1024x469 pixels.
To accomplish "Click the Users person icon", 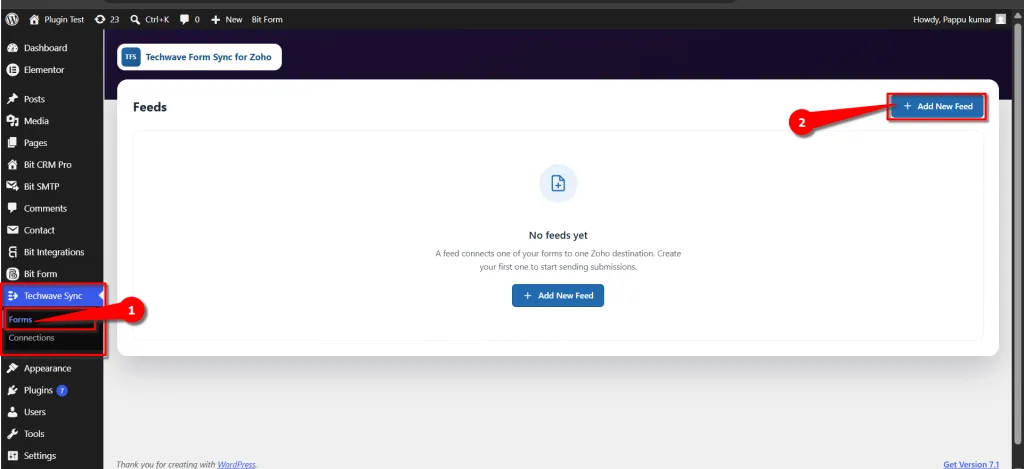I will tap(12, 412).
